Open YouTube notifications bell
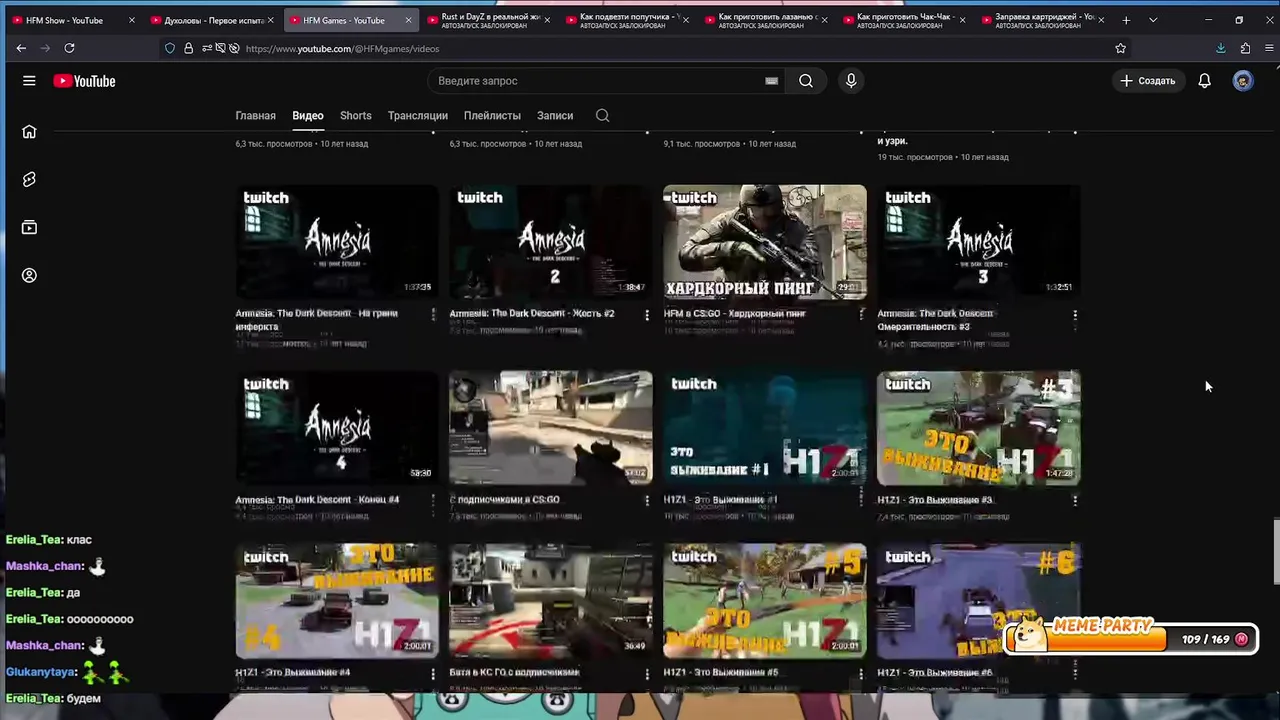 [1204, 81]
